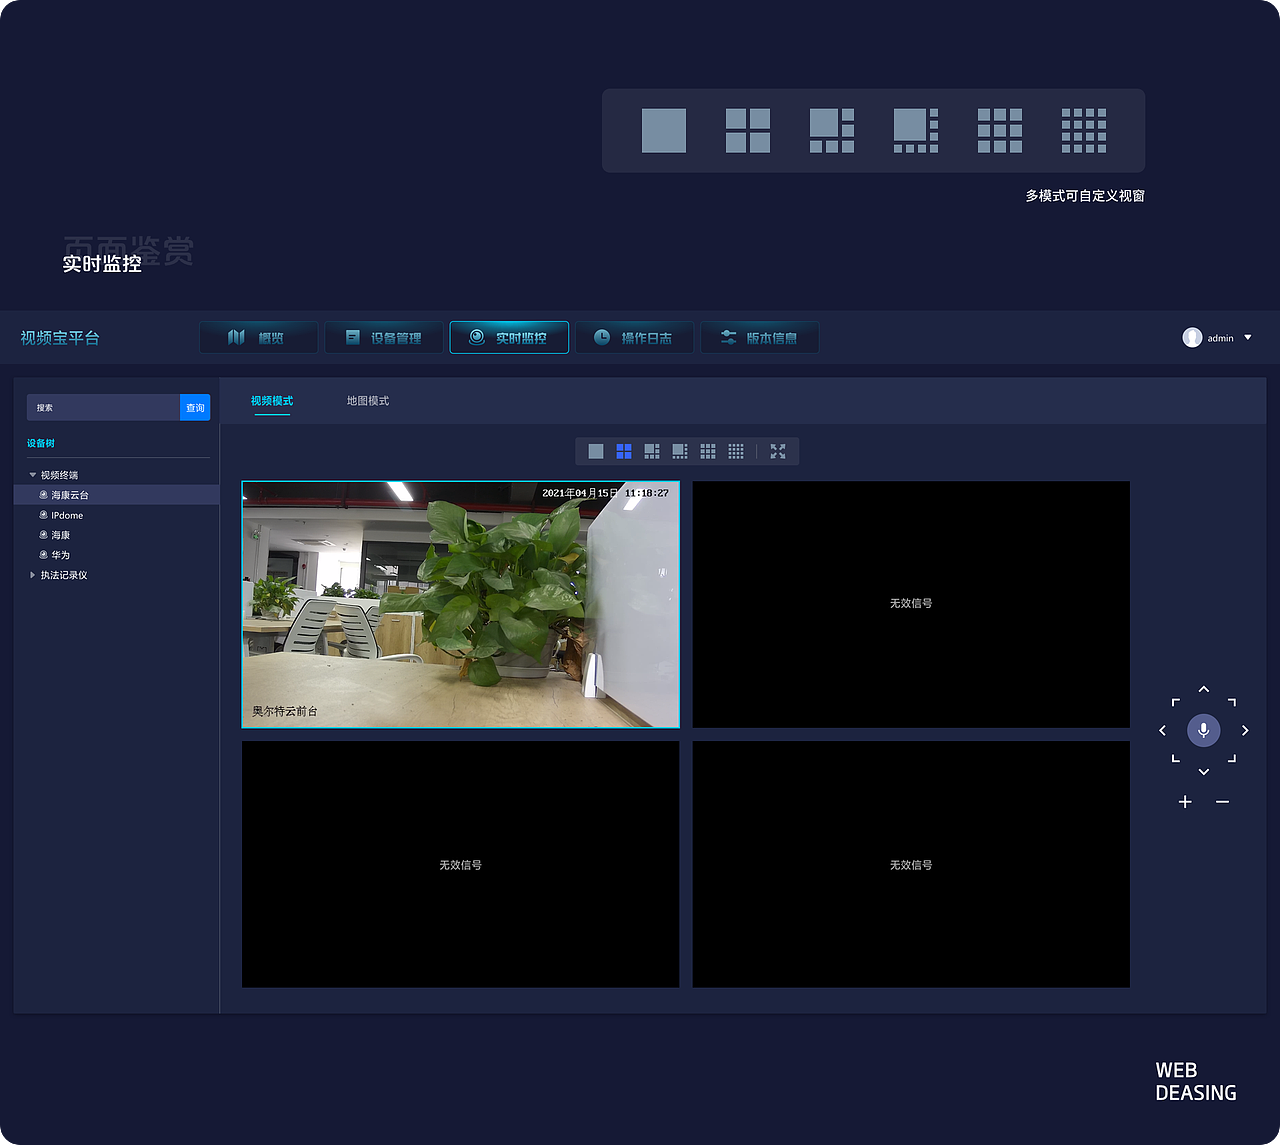Choose four-pane layout in the video grid toolbar

click(x=624, y=452)
